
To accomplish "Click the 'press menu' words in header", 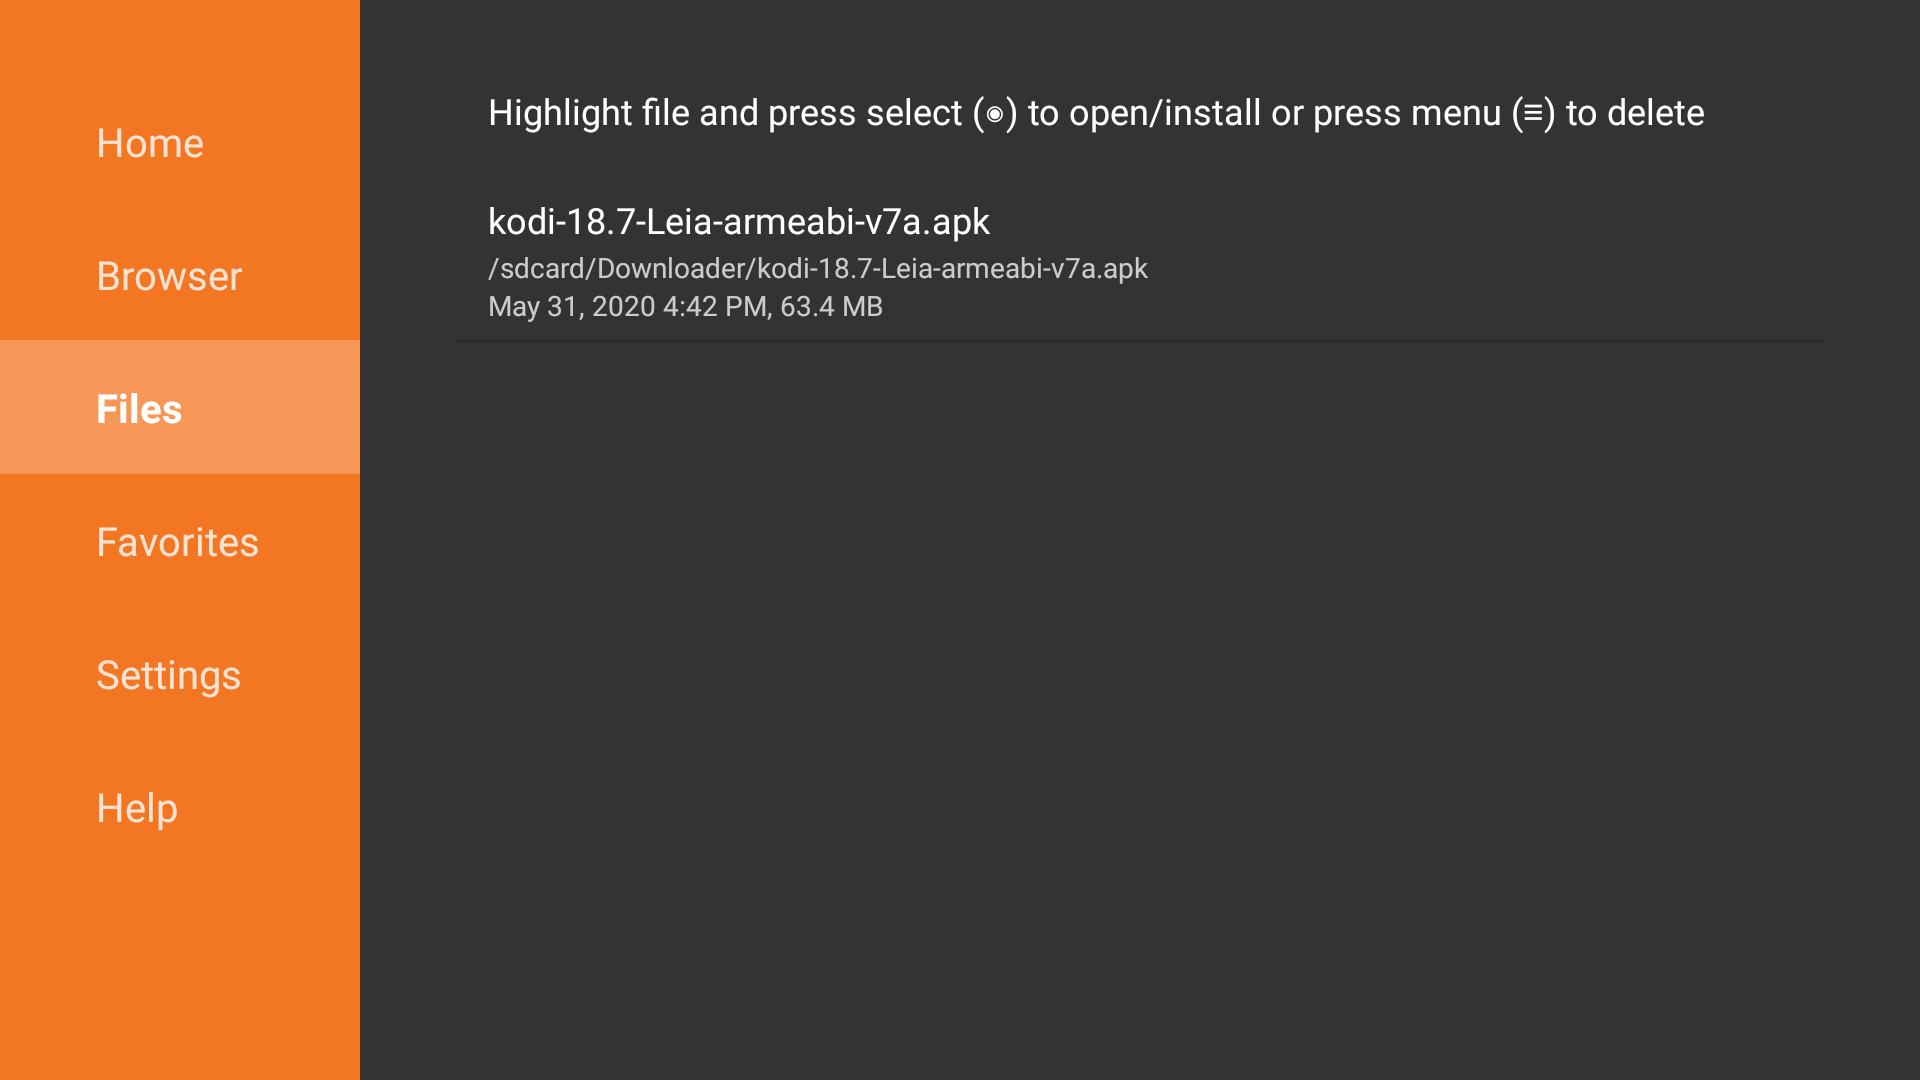I will coord(1407,113).
